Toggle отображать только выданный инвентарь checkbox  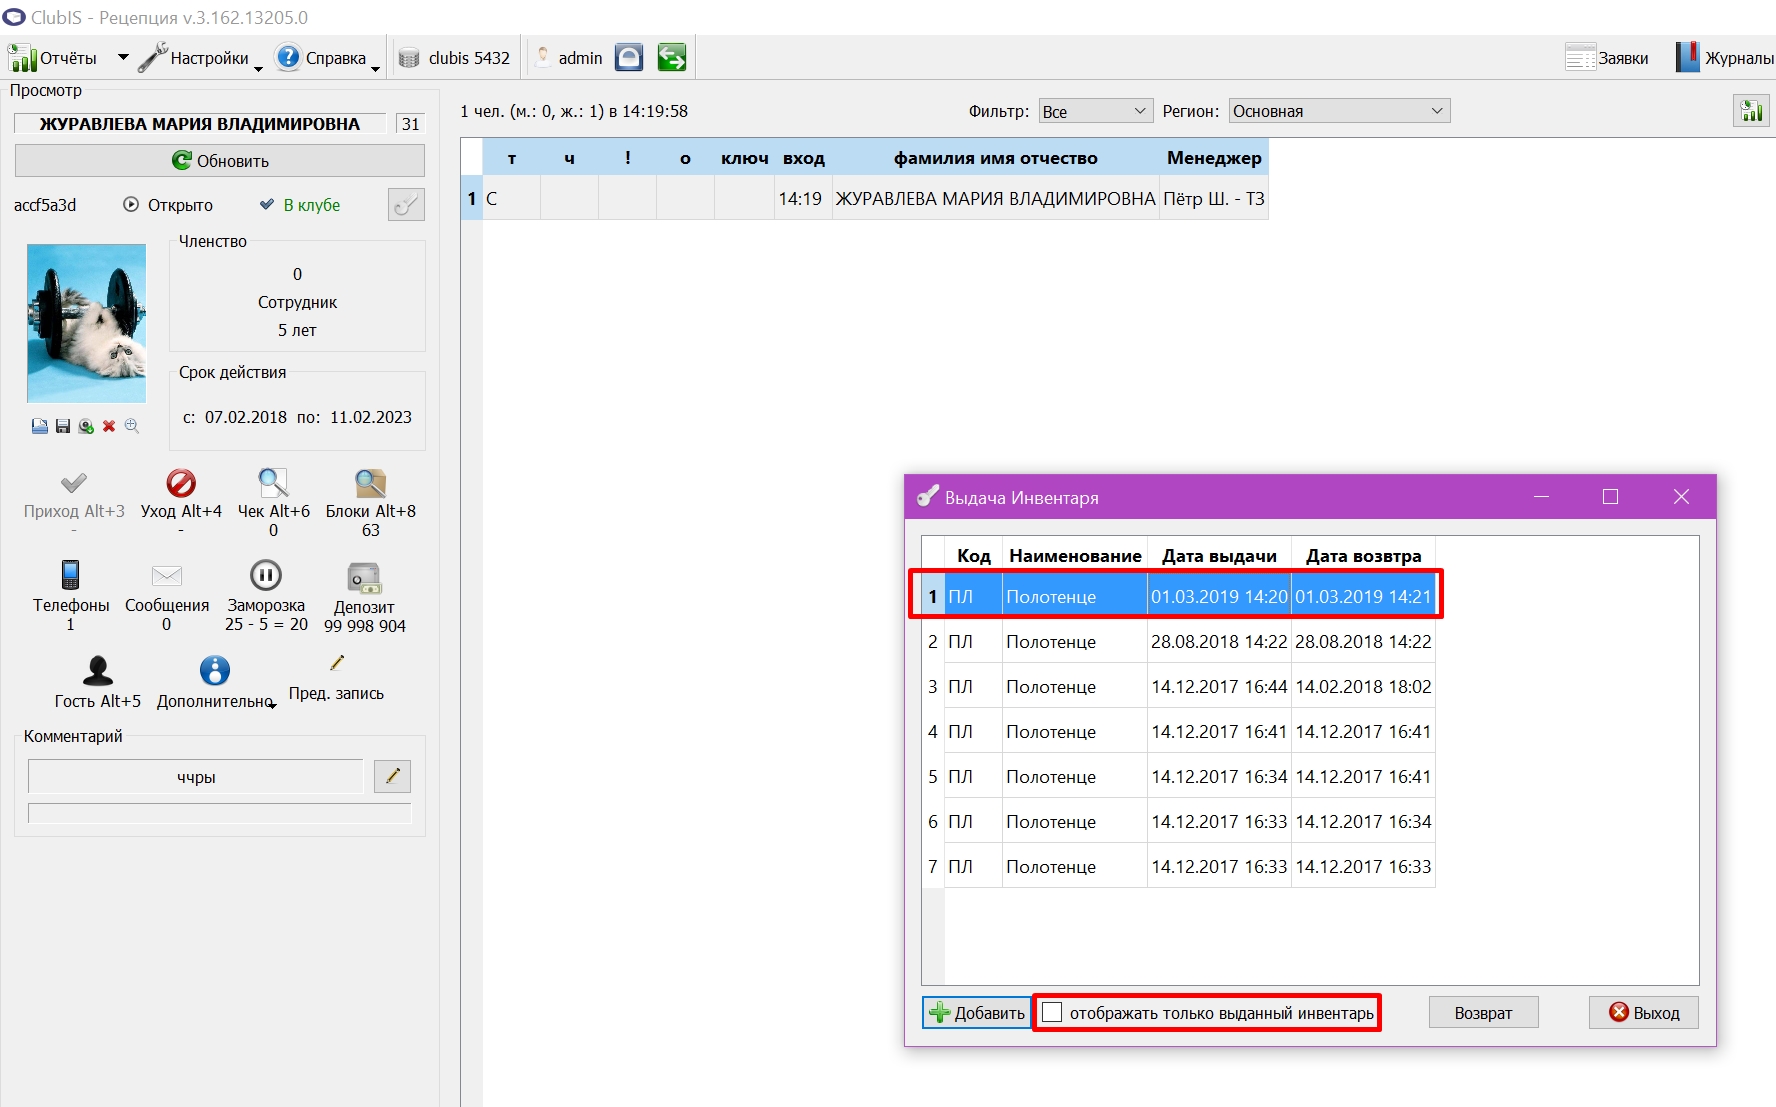1052,1013
